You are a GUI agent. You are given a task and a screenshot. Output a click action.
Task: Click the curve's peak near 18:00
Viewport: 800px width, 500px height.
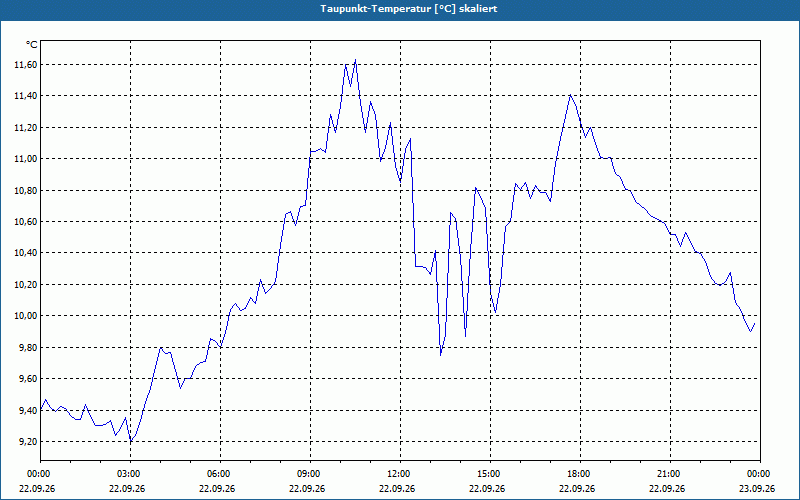570,95
